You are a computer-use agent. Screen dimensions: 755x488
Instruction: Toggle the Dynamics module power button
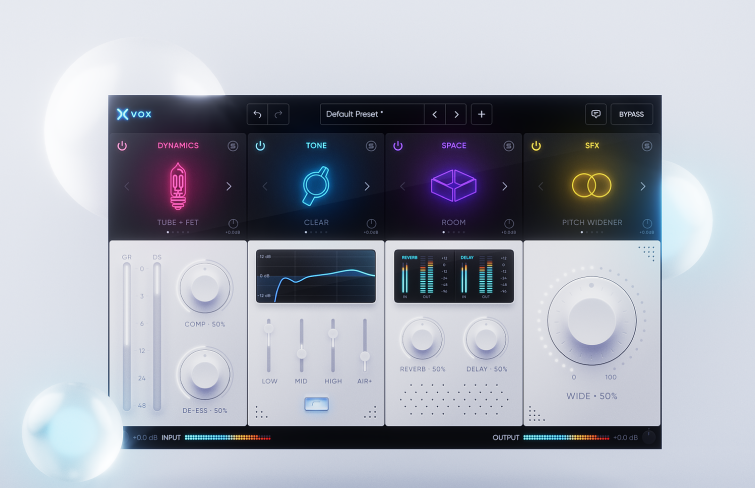[x=123, y=146]
